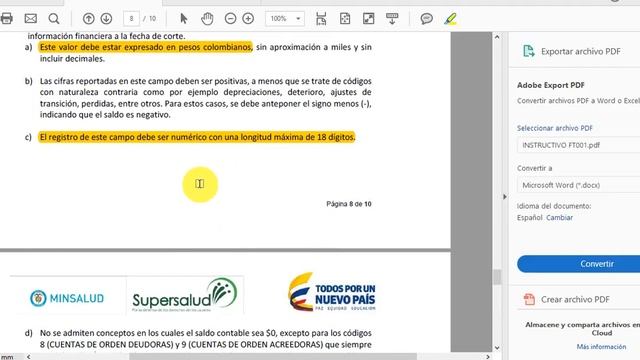The image size is (640, 360).
Task: Click the vertical scrollbar thumb
Action: (497, 277)
